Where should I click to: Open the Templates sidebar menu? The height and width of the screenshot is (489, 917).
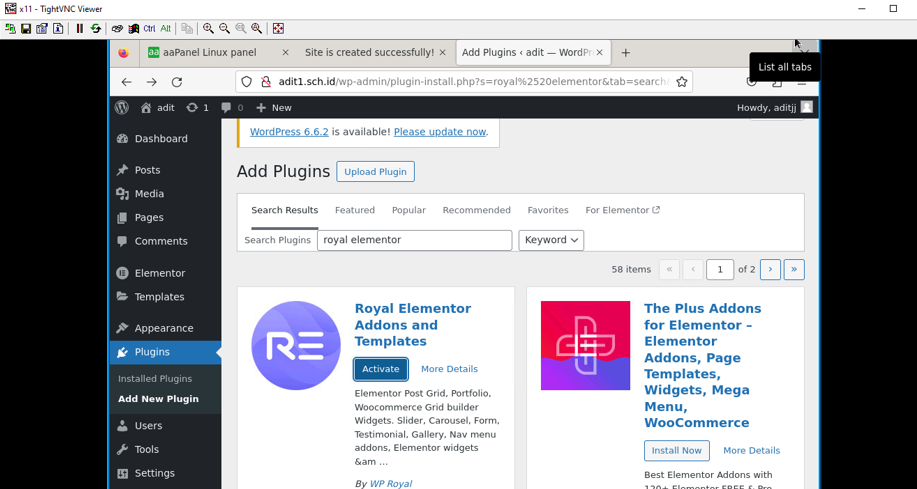pyautogui.click(x=166, y=297)
